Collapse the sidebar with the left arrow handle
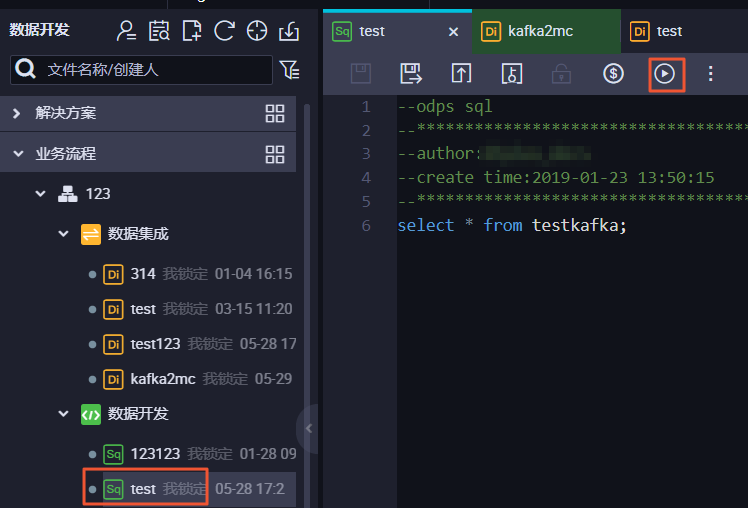 tap(308, 428)
